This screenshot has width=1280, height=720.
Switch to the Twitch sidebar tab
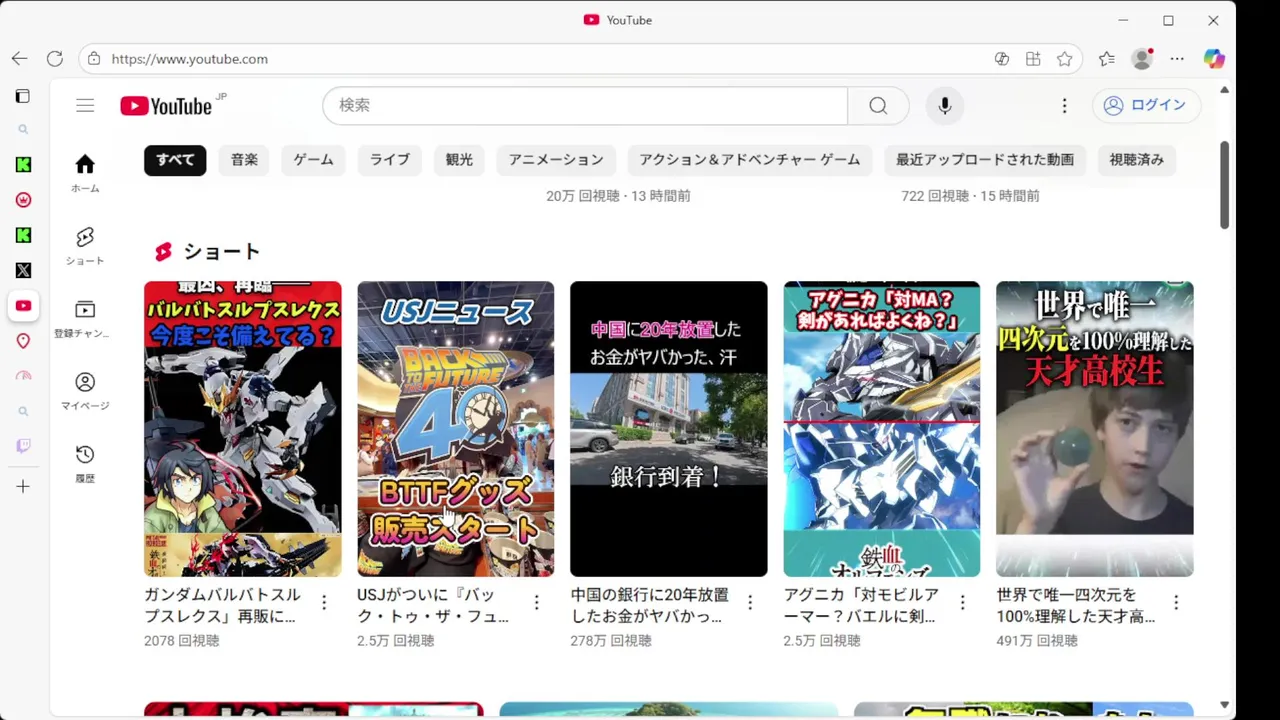[x=23, y=446]
